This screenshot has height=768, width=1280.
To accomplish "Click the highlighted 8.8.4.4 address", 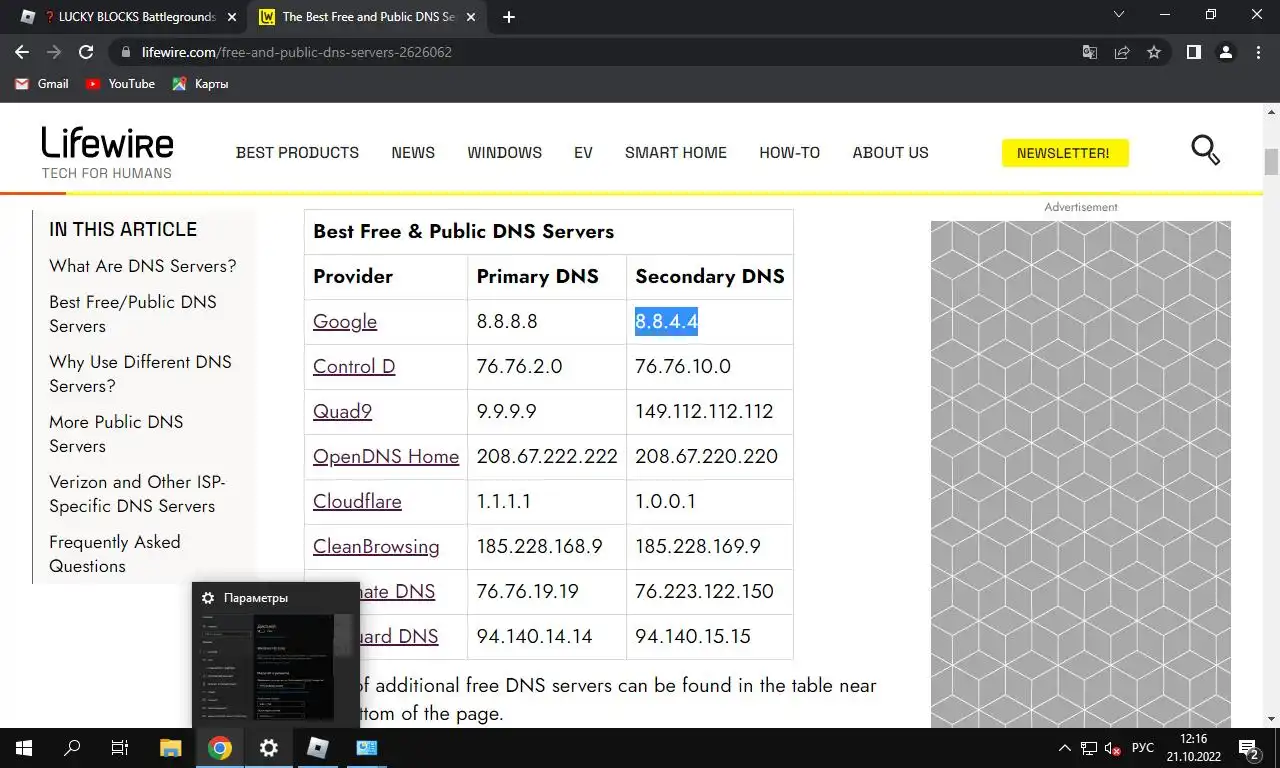I will pyautogui.click(x=666, y=321).
